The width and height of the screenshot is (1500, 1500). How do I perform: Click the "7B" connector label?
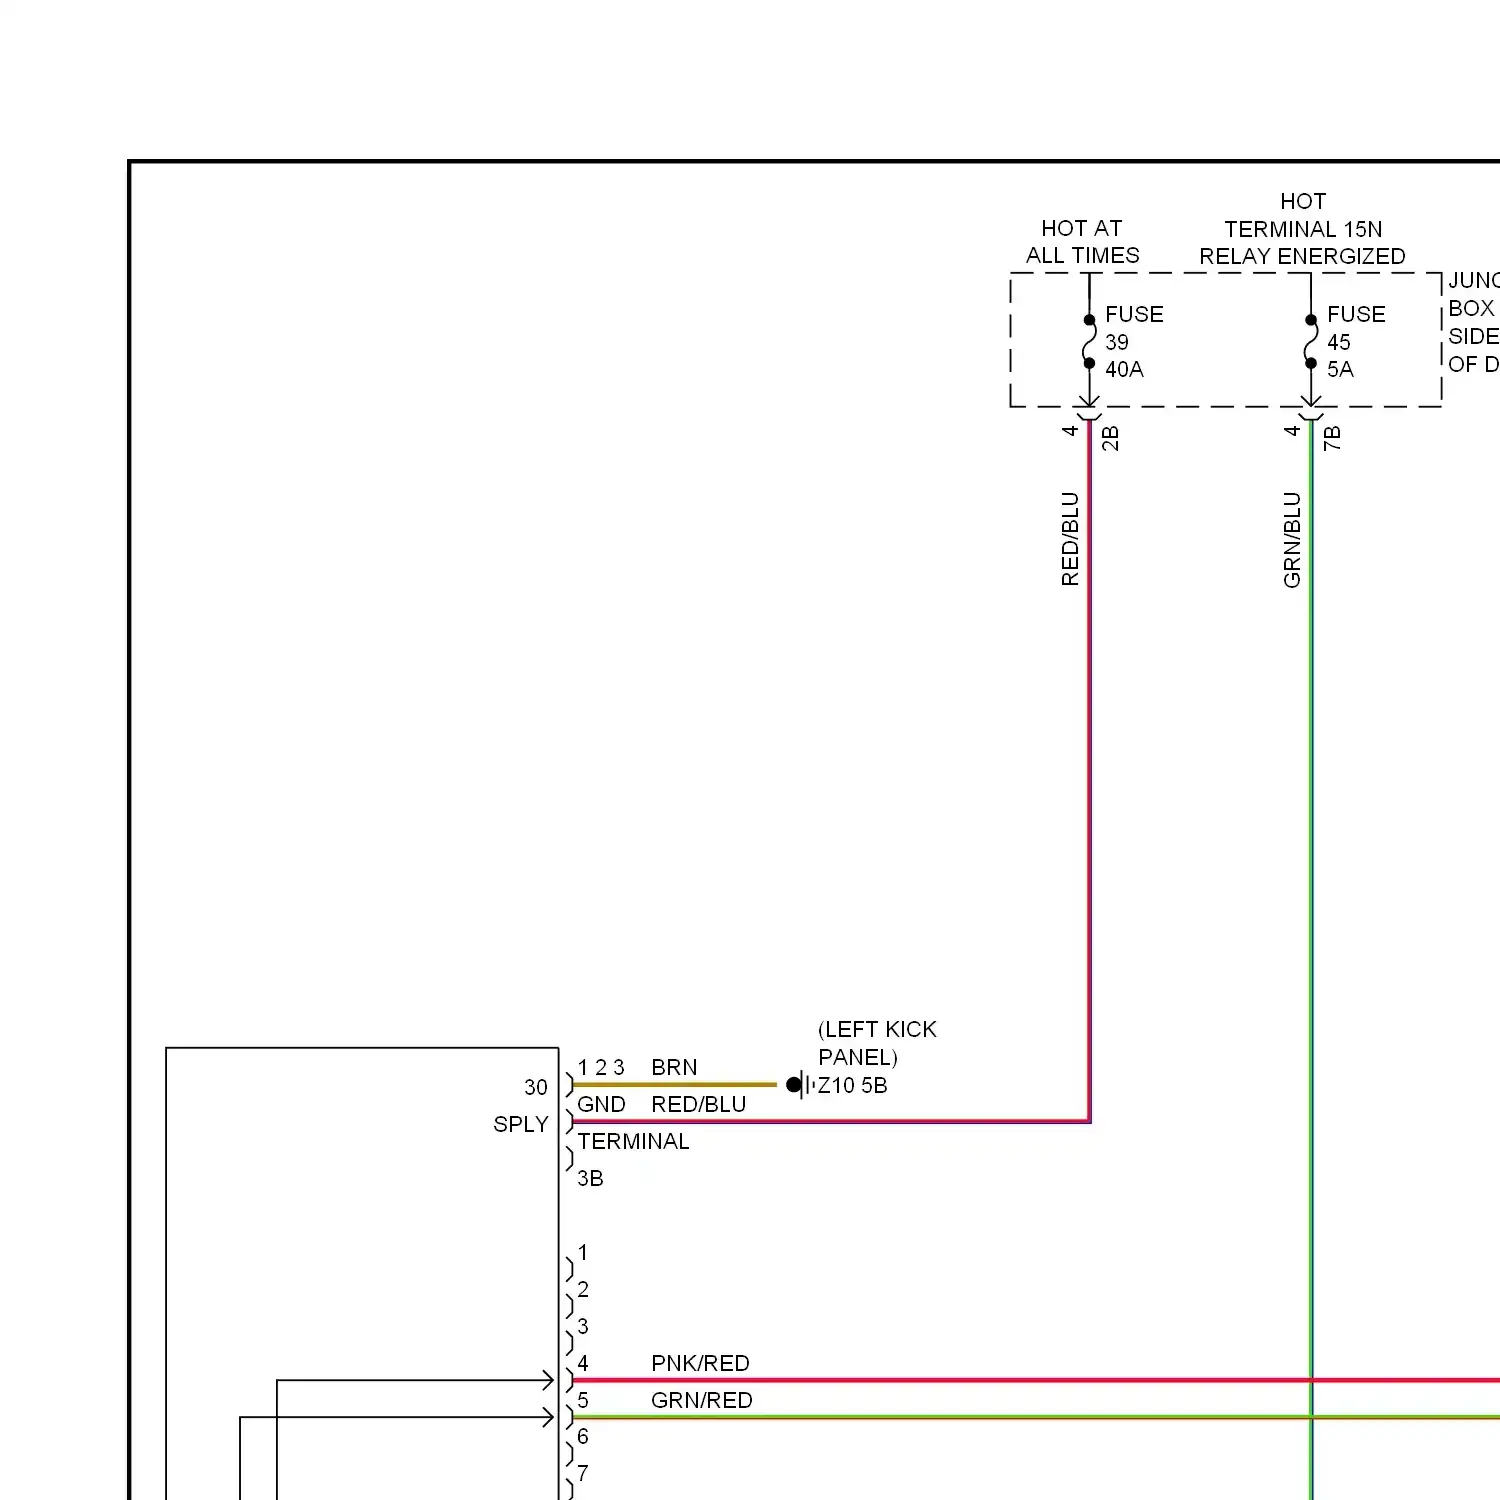[x=1332, y=438]
